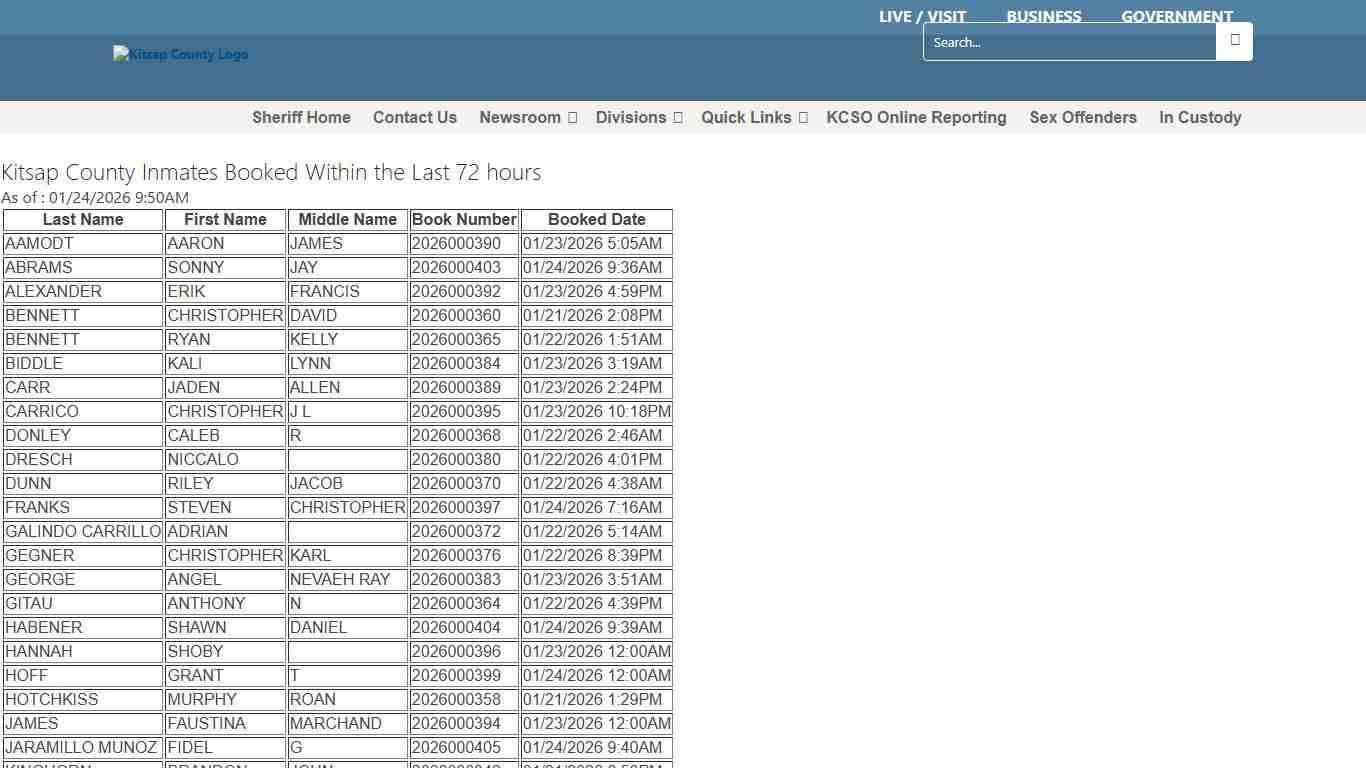Expand the Divisions dropdown menu
This screenshot has width=1366, height=768.
tap(637, 117)
